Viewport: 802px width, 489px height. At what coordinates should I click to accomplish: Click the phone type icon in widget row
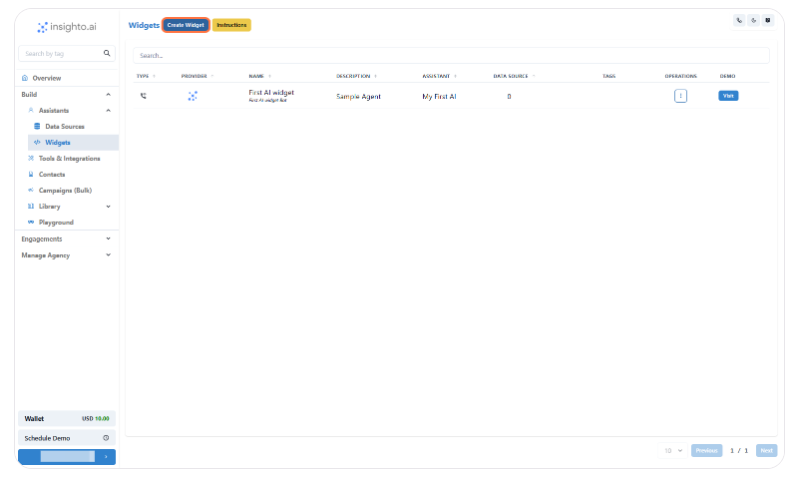click(x=143, y=96)
